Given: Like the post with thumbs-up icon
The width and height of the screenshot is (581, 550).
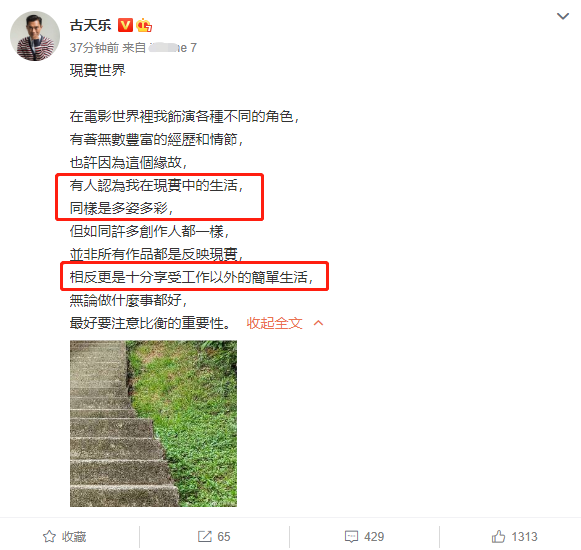Looking at the screenshot, I should pos(498,536).
